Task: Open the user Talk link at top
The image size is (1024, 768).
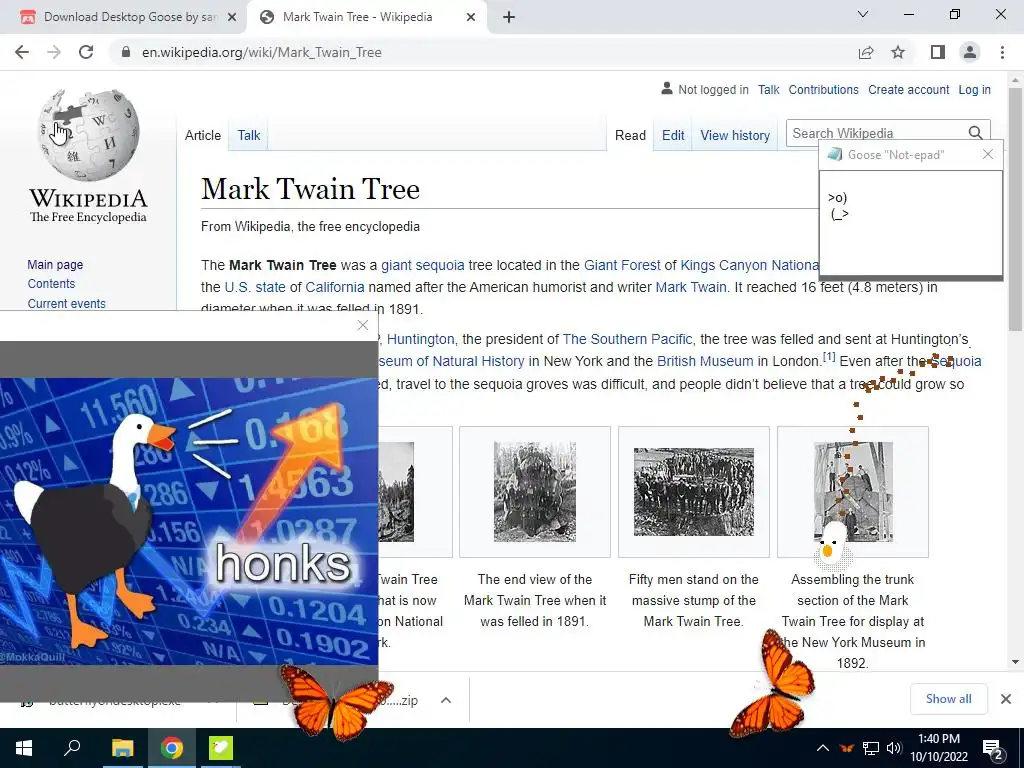Action: [768, 89]
